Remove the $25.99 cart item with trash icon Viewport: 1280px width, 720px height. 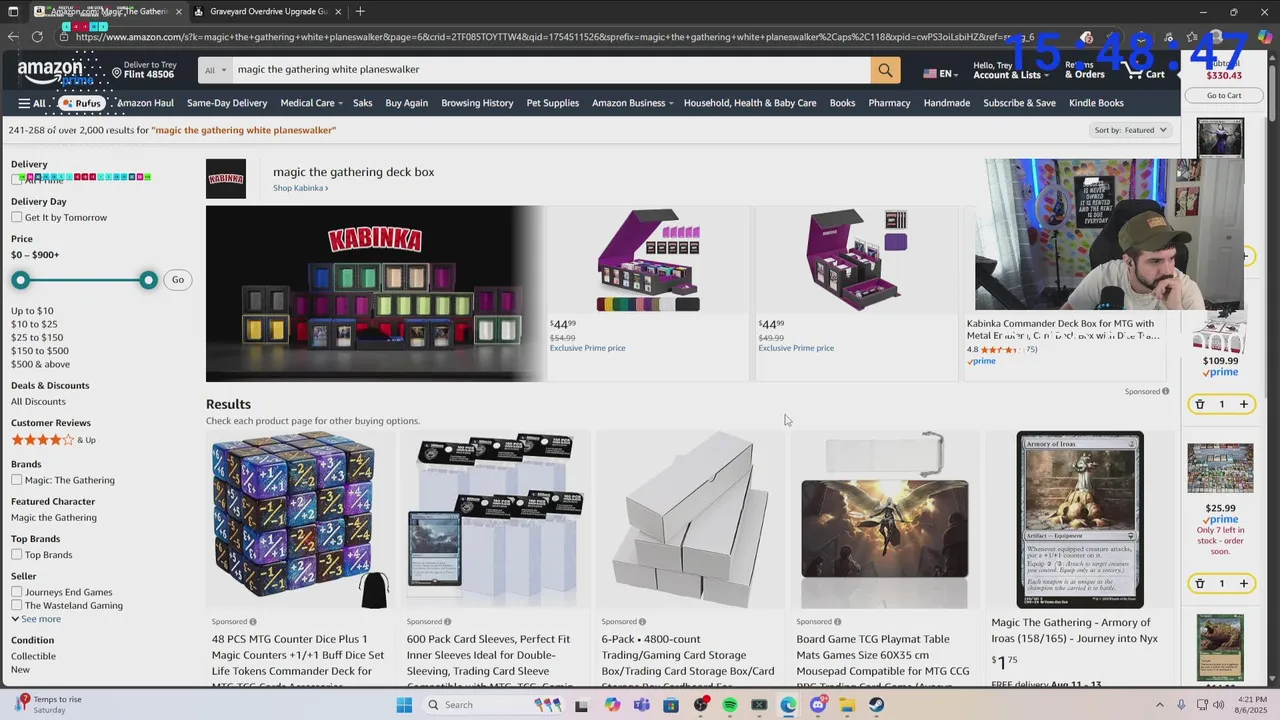click(x=1200, y=583)
